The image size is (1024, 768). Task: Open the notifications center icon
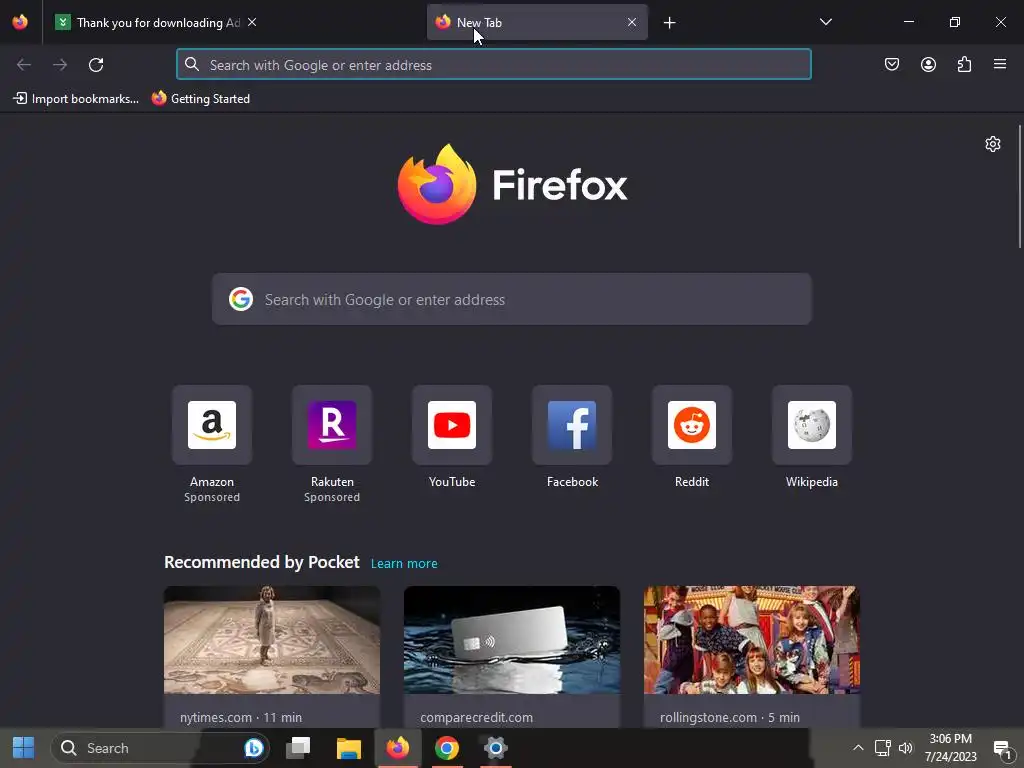(1002, 749)
